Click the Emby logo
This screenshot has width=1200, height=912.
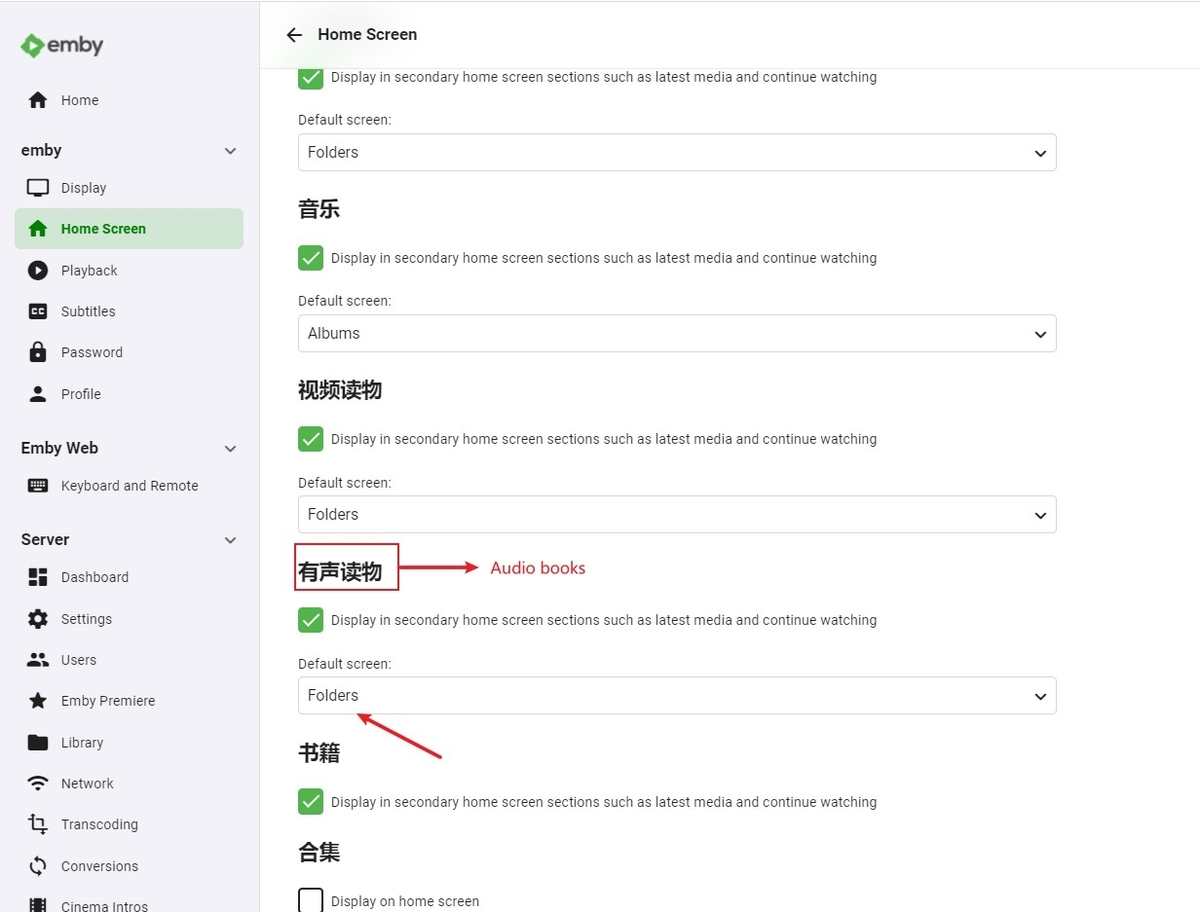[x=62, y=45]
